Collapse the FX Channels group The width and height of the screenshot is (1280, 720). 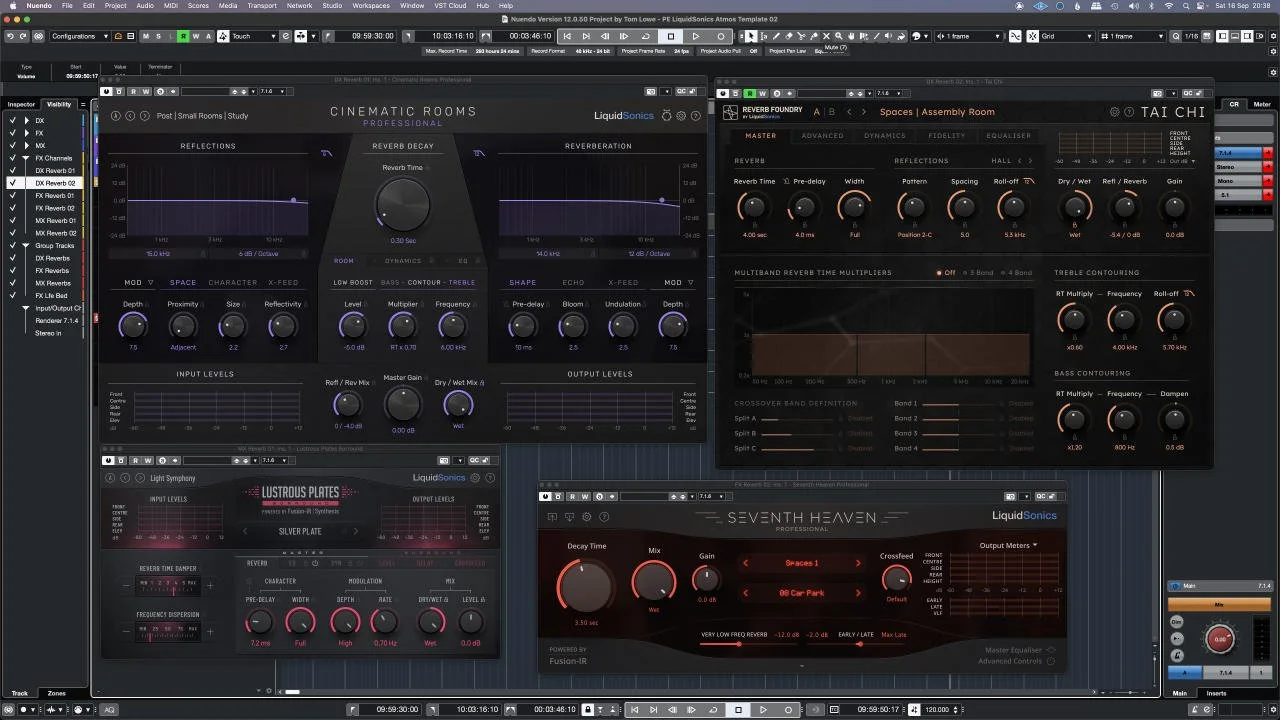tap(27, 158)
